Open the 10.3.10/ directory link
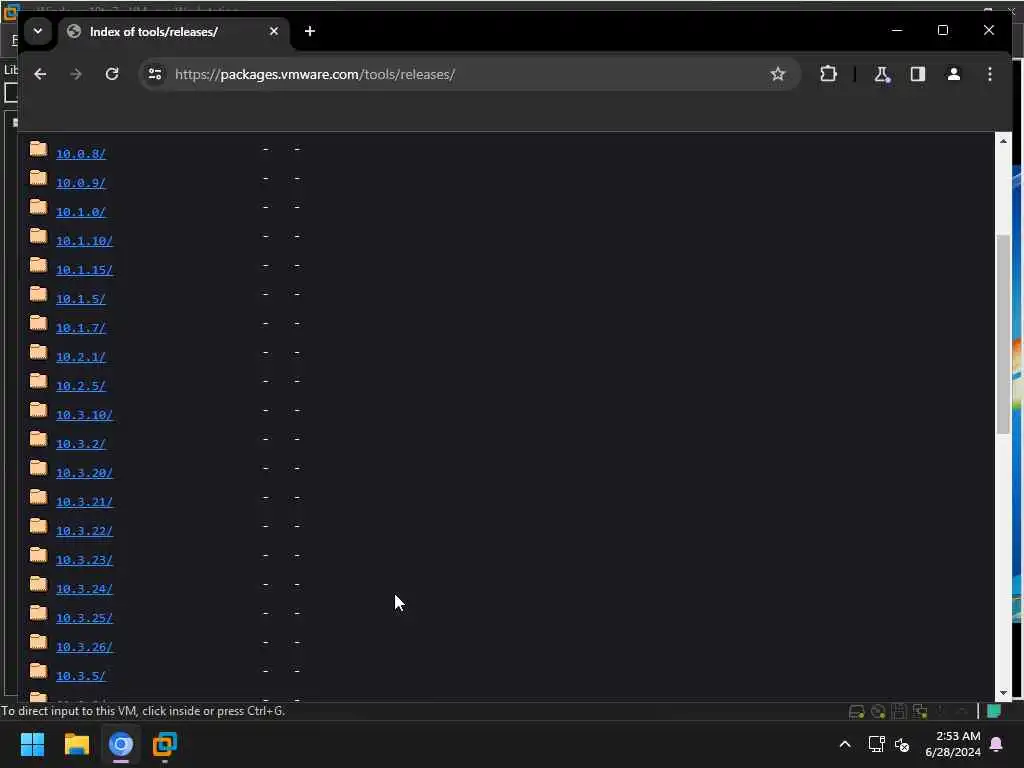 [84, 415]
